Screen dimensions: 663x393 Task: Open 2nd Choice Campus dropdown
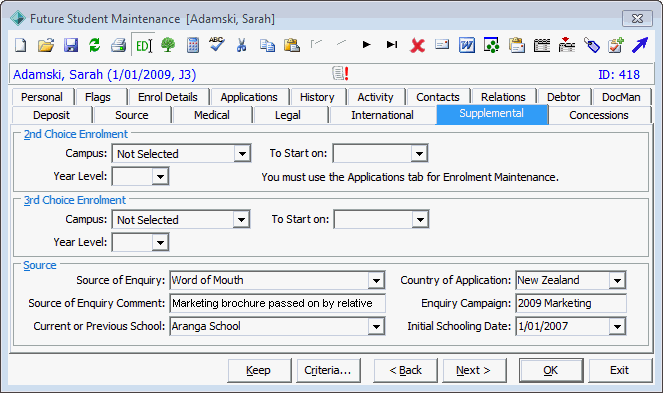(x=242, y=154)
